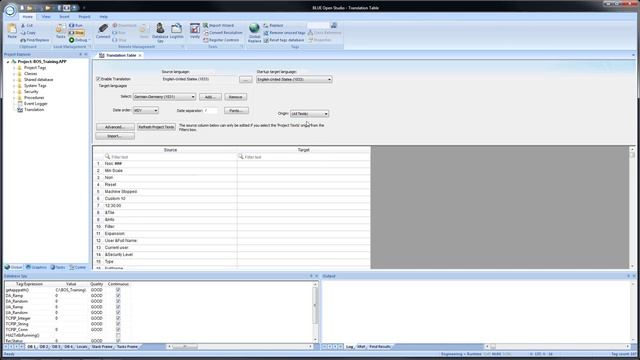The image size is (640, 360).
Task: Toggle Continuous checkbox for the first DA_Ramp row
Action: [118, 296]
